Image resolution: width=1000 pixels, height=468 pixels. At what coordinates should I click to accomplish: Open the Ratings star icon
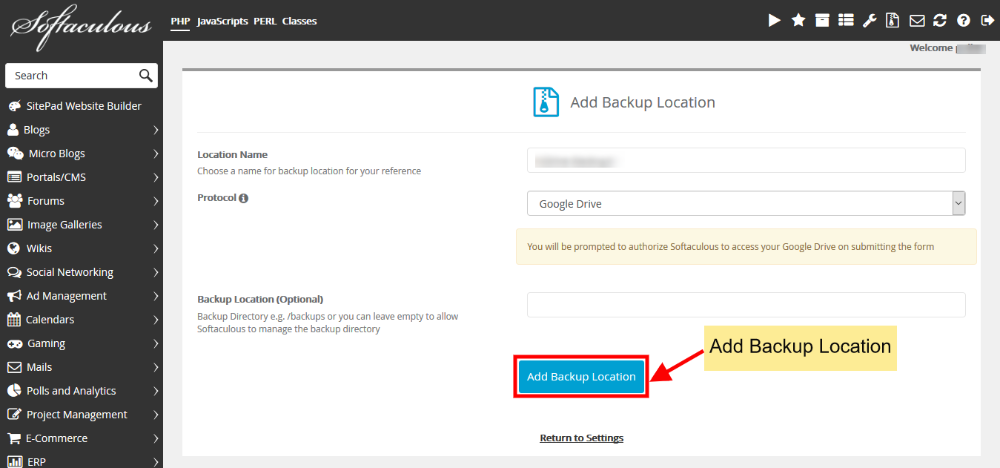[x=798, y=21]
